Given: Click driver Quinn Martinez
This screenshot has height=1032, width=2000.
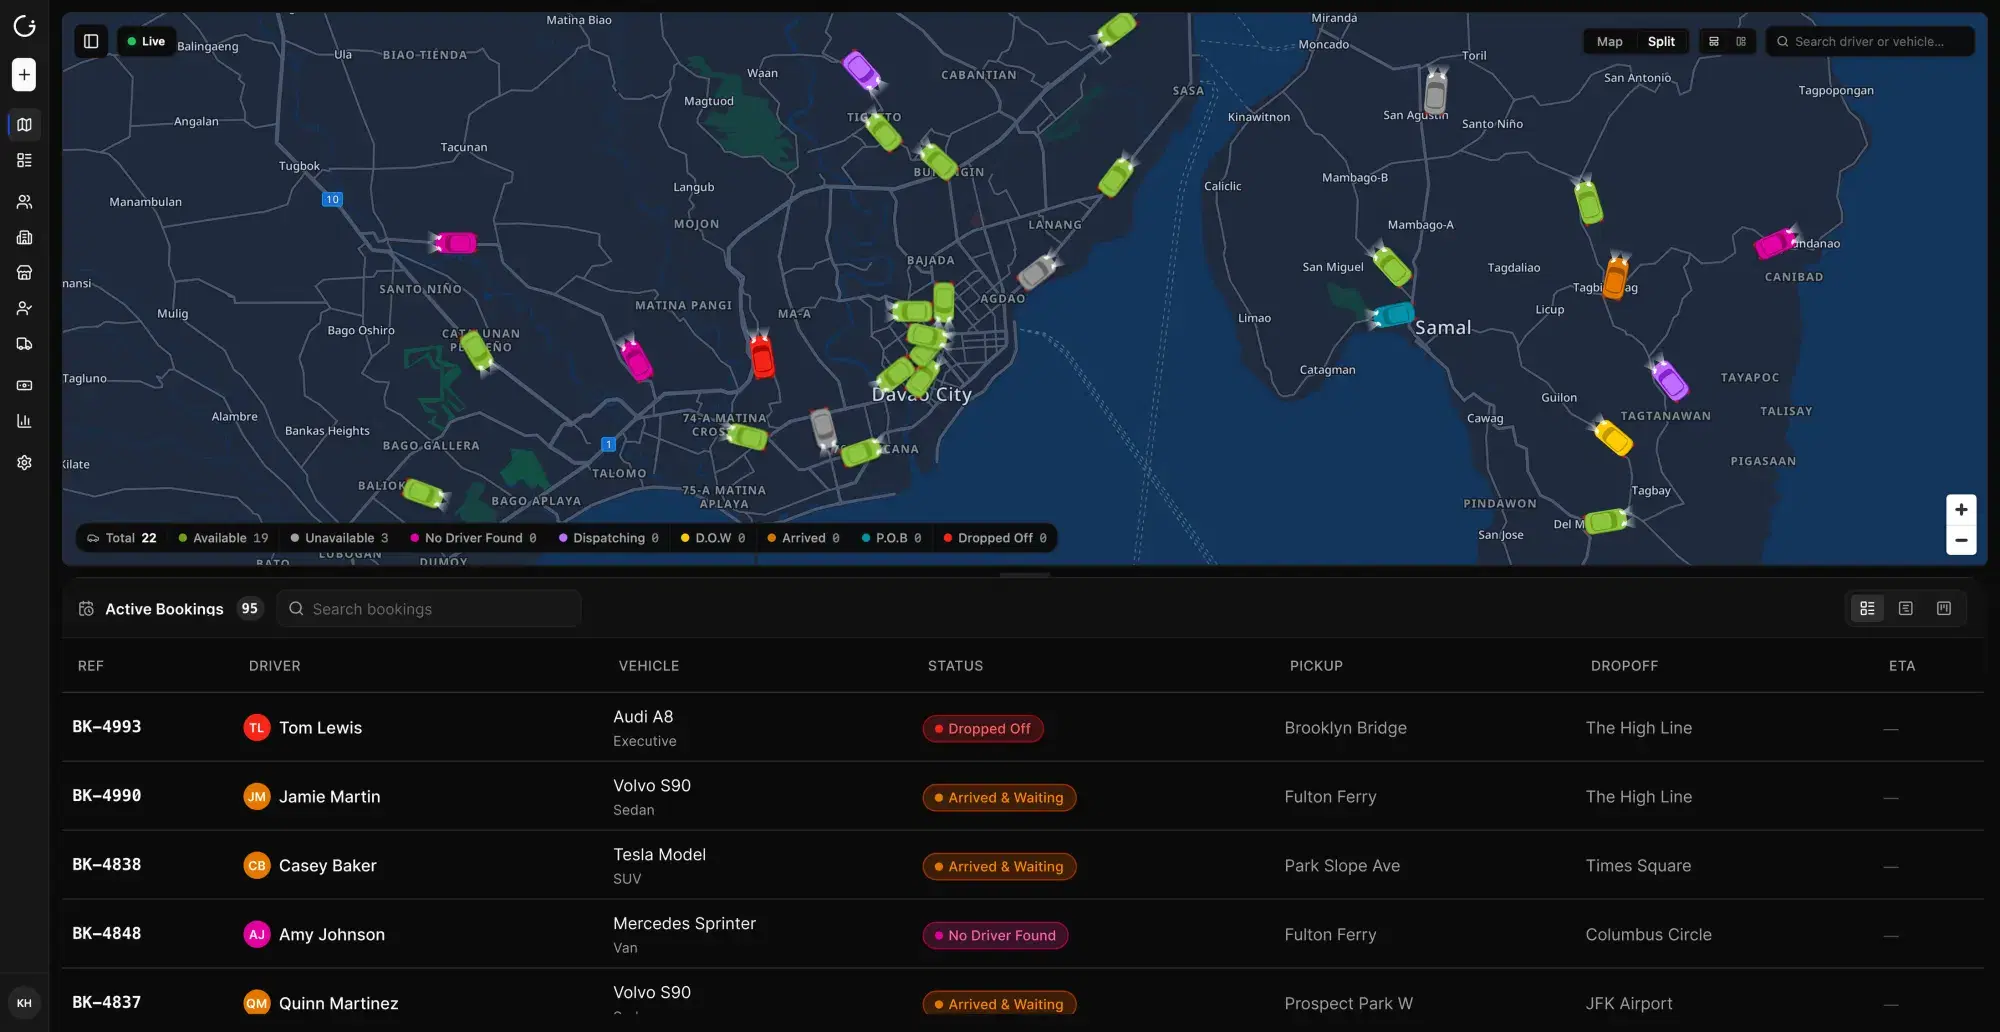Looking at the screenshot, I should tap(321, 1003).
